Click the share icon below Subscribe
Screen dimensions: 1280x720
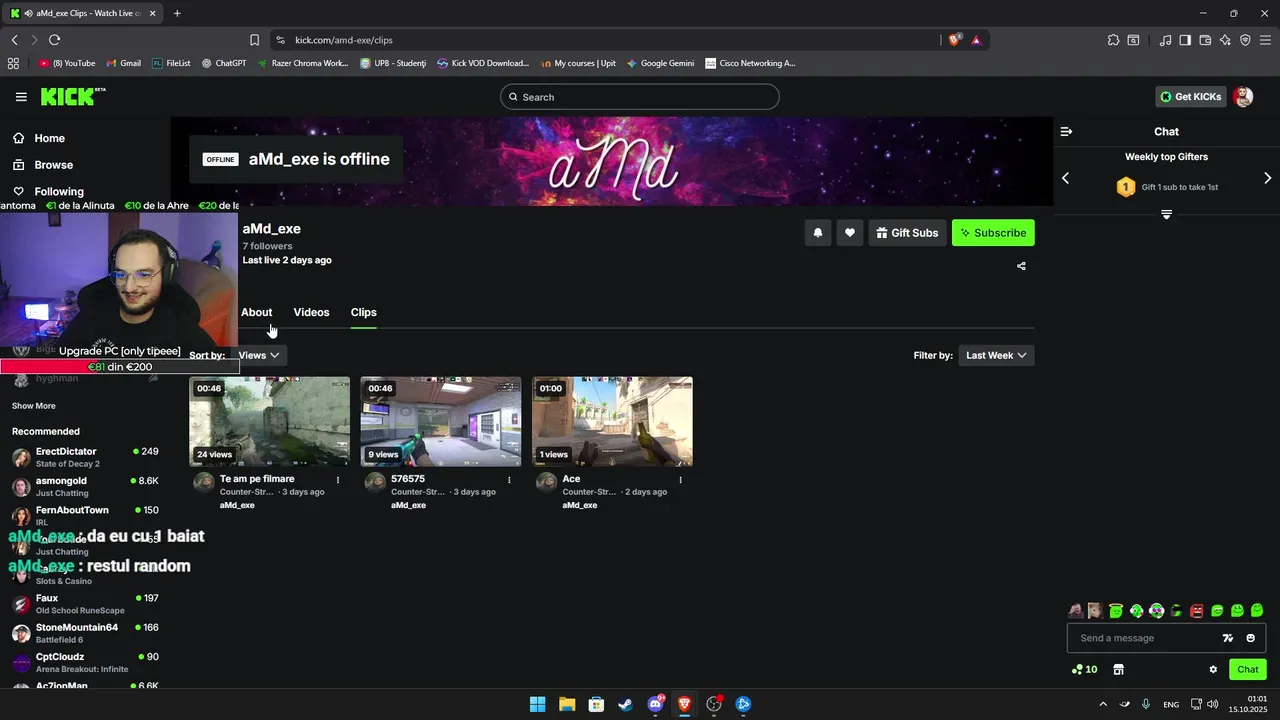click(1021, 266)
